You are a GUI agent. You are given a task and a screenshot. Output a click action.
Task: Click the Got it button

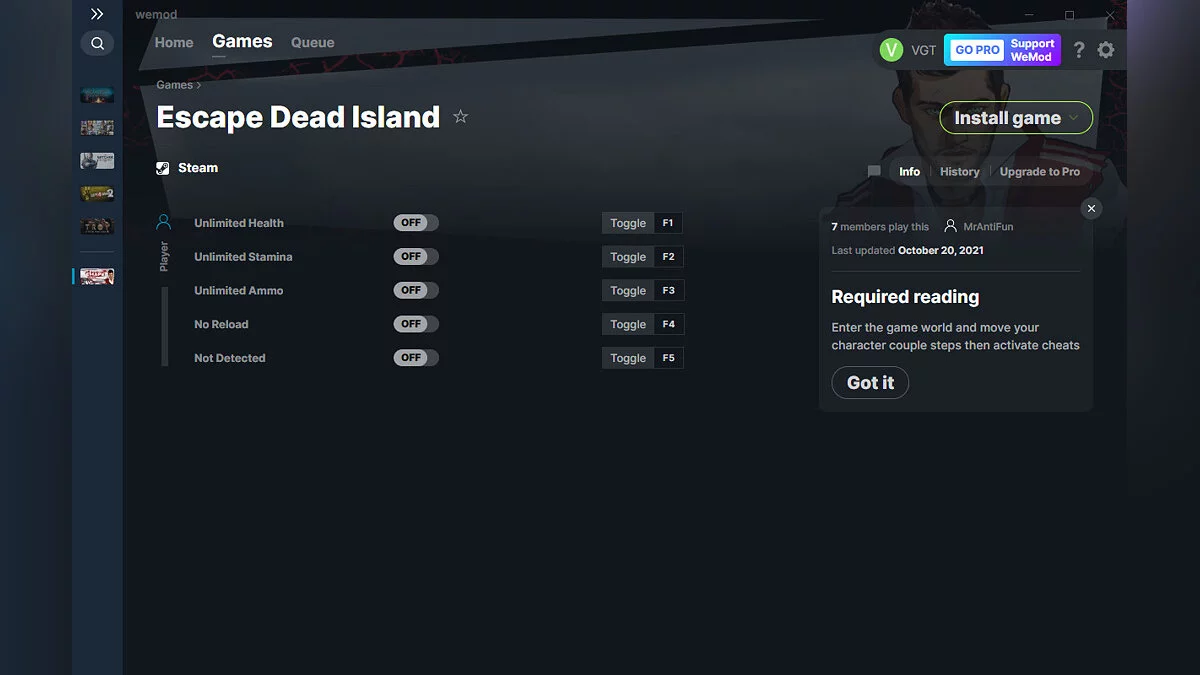coord(870,382)
